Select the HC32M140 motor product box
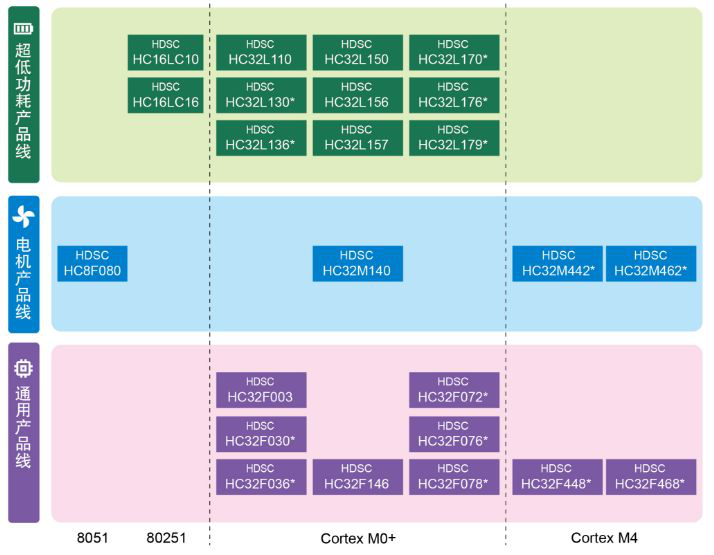Image resolution: width=714 pixels, height=555 pixels. click(x=357, y=264)
